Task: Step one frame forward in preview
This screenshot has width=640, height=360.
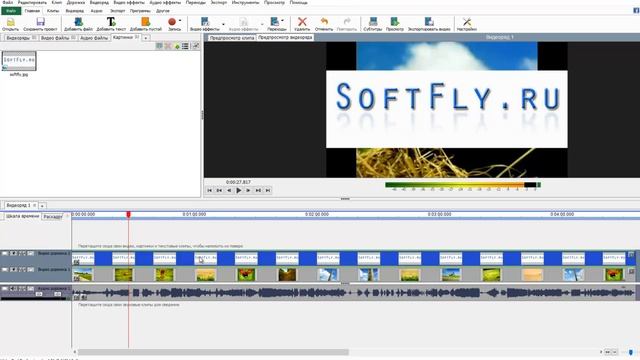Action: tap(248, 190)
